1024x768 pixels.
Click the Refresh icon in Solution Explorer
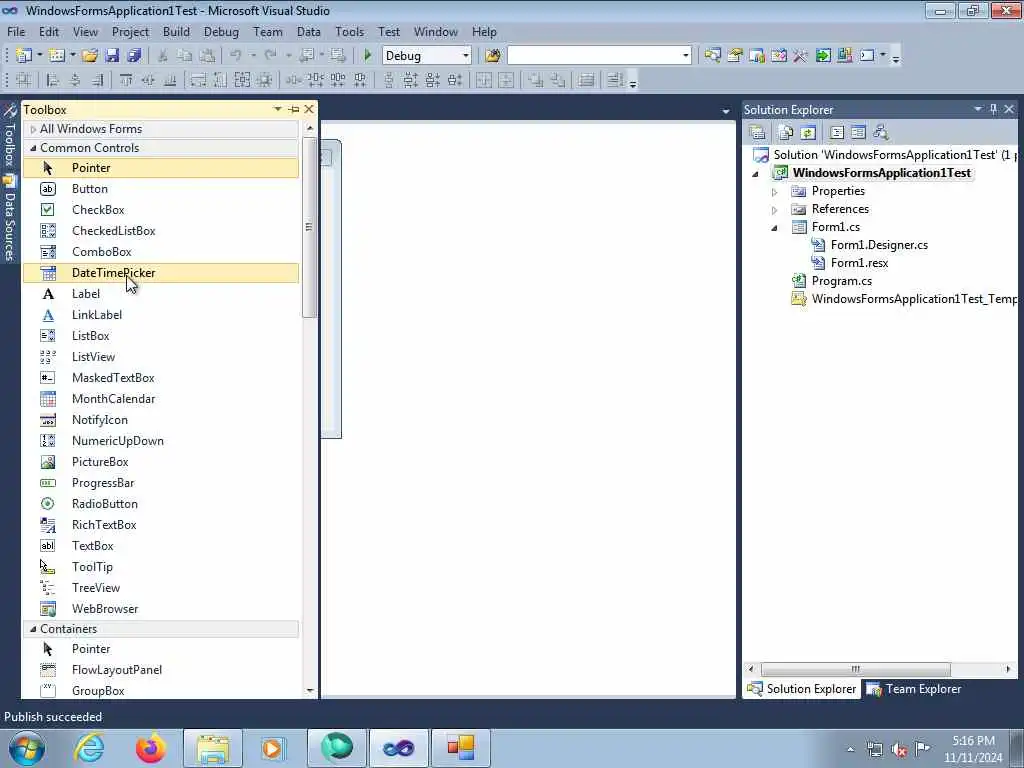[808, 133]
